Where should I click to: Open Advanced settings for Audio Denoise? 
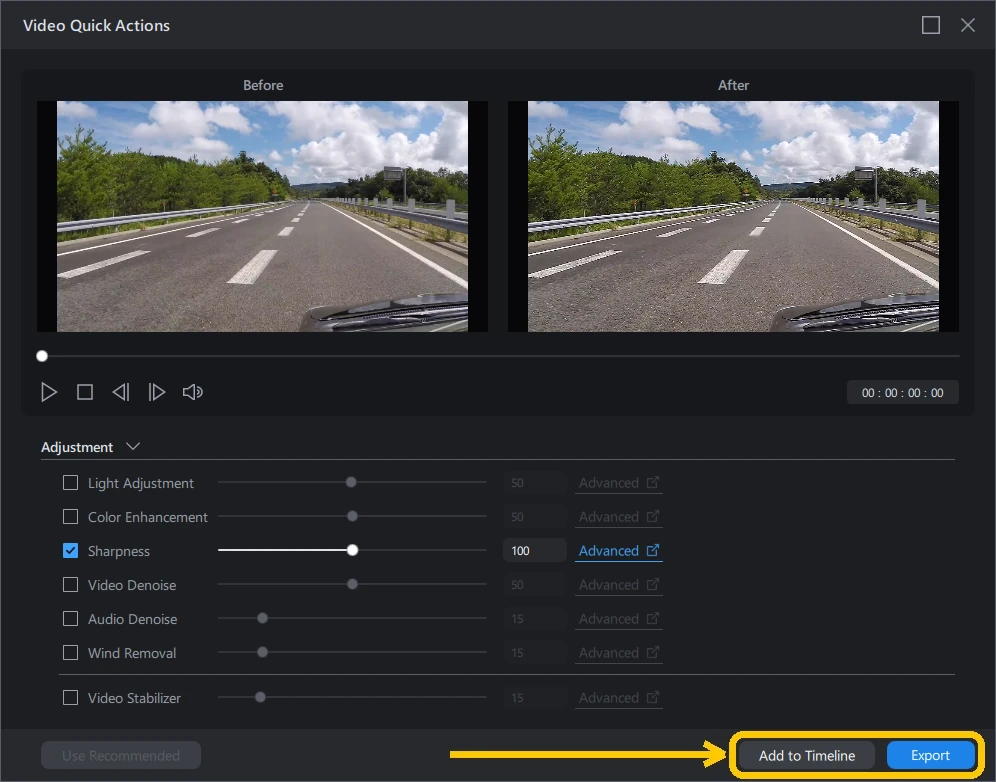(619, 619)
